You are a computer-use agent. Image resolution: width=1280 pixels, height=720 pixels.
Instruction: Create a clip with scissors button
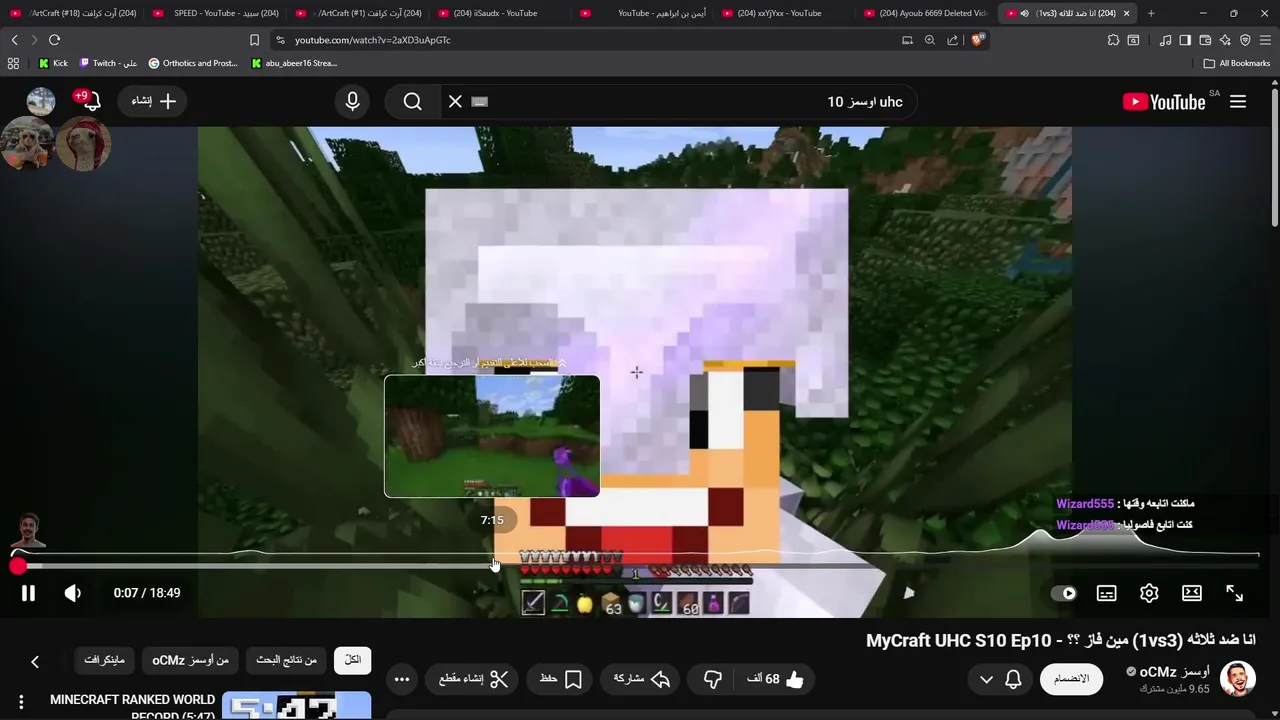(x=474, y=679)
